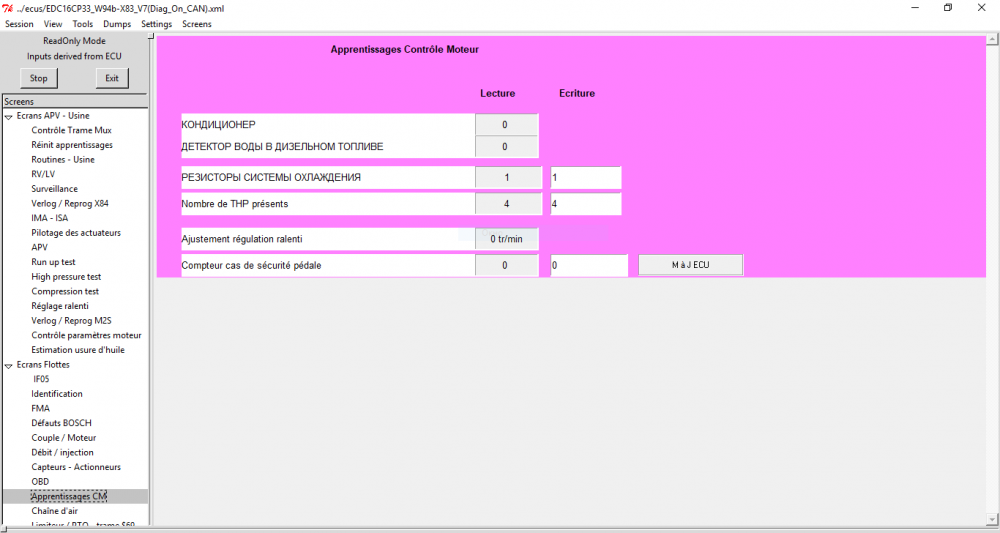Open the Screens menu
1000x533 pixels.
click(196, 24)
